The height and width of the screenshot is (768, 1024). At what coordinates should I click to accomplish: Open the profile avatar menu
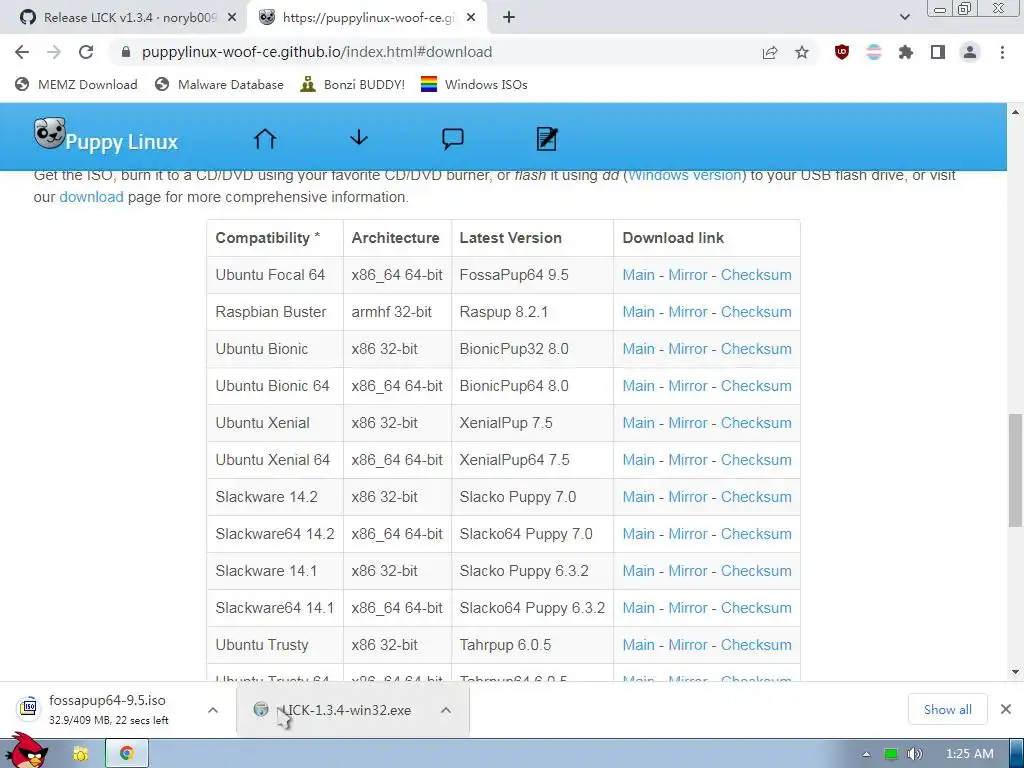click(970, 52)
